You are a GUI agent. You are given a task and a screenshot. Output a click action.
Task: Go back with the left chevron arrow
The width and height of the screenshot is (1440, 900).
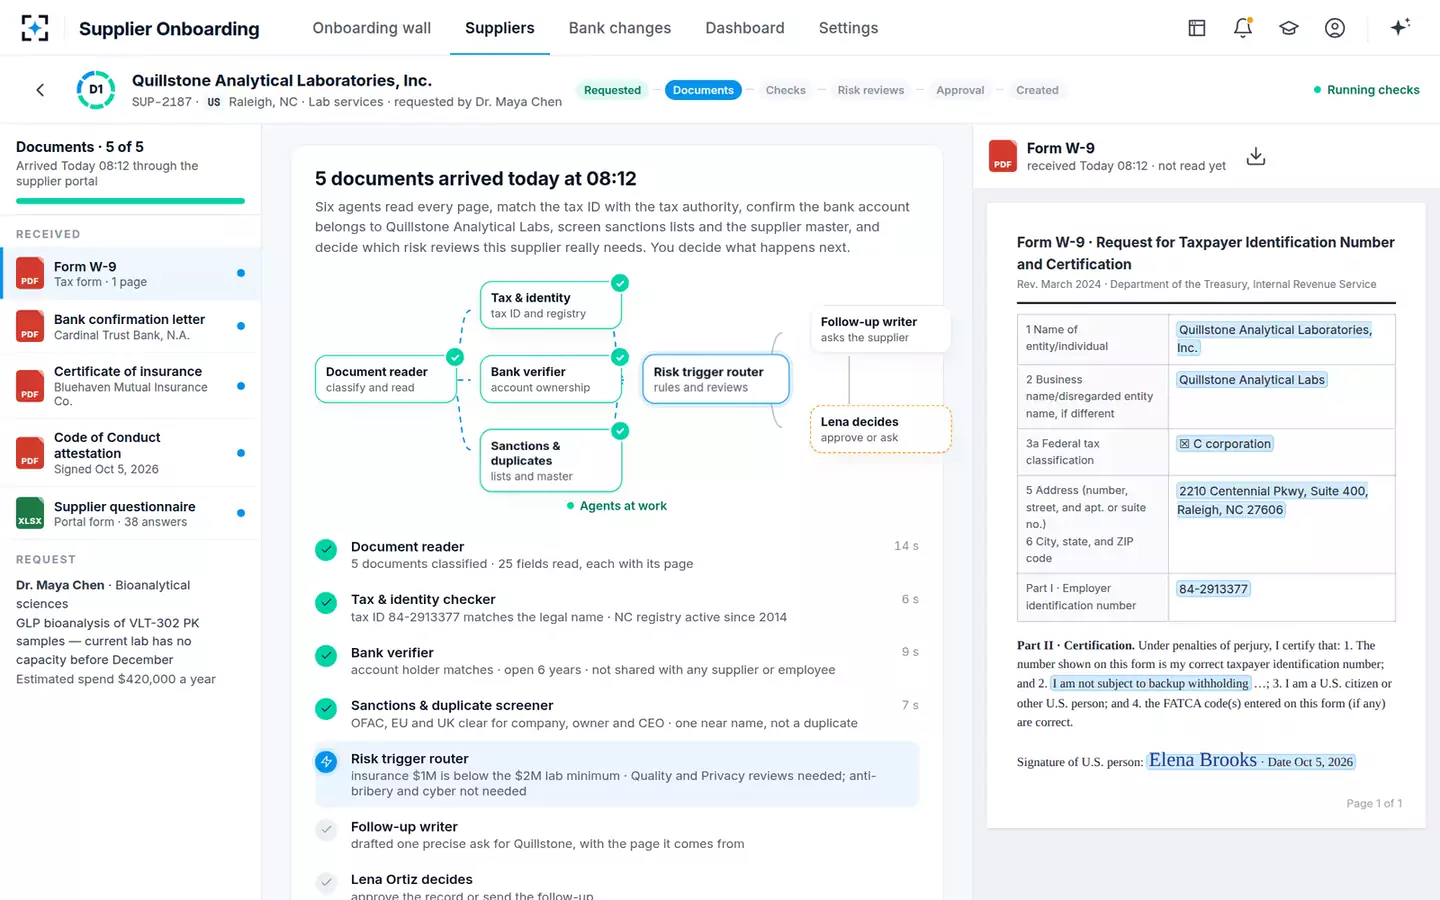(40, 90)
